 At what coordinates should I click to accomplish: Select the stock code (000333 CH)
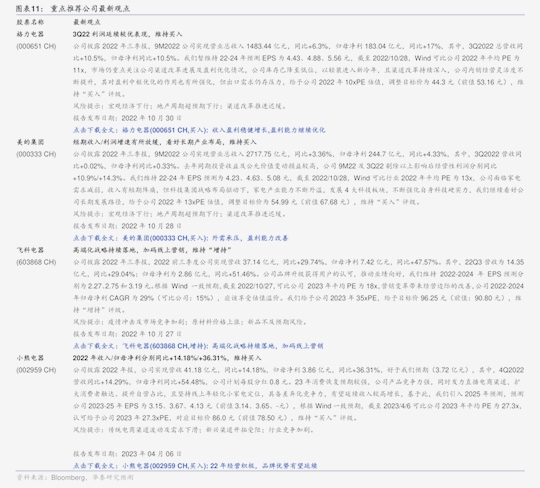[x=36, y=154]
